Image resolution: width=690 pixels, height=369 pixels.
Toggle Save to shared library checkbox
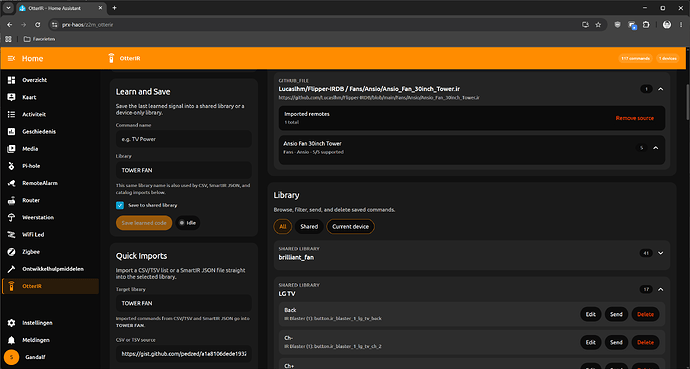[120, 205]
